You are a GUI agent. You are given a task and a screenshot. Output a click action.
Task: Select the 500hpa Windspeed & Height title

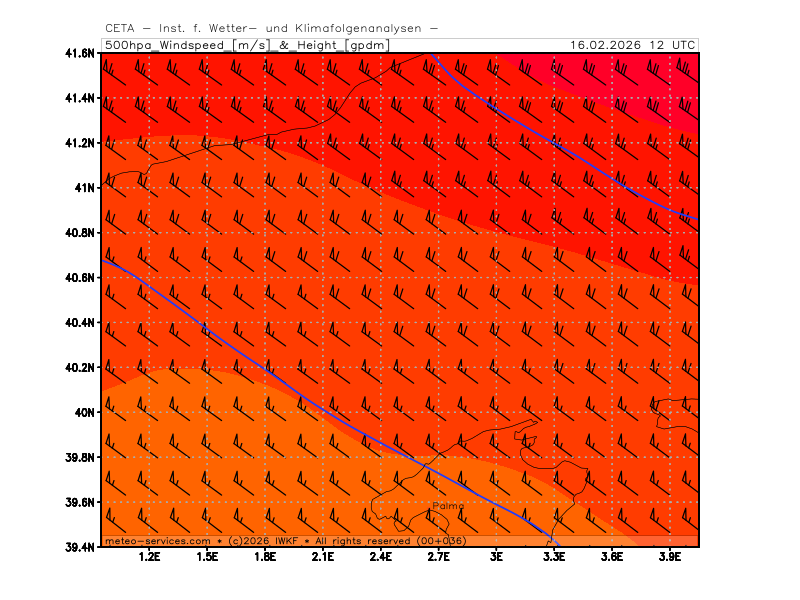(x=247, y=45)
